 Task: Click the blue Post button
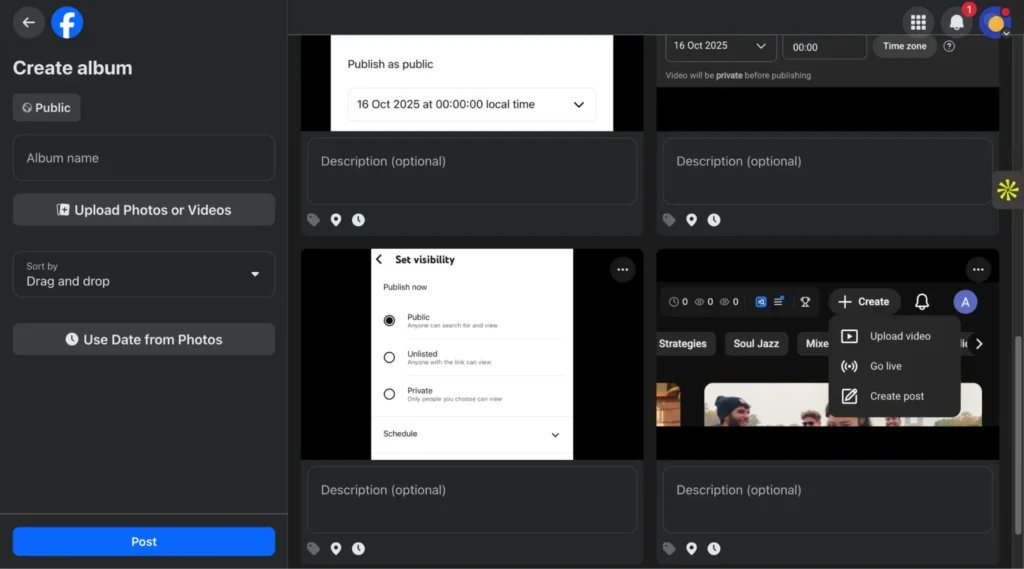pos(144,541)
